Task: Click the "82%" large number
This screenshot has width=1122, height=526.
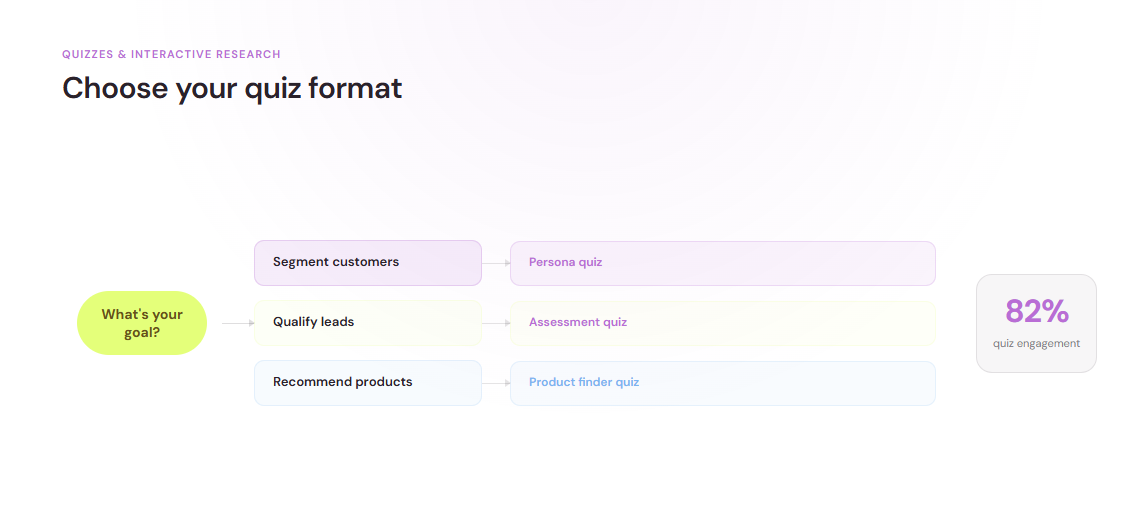Action: click(1037, 311)
